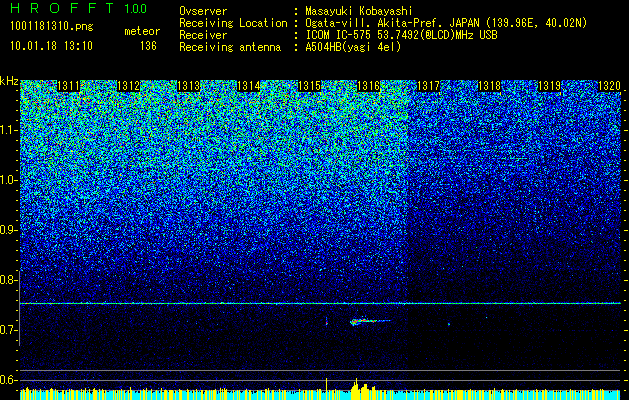Click the meteor count value 136

pyautogui.click(x=148, y=46)
